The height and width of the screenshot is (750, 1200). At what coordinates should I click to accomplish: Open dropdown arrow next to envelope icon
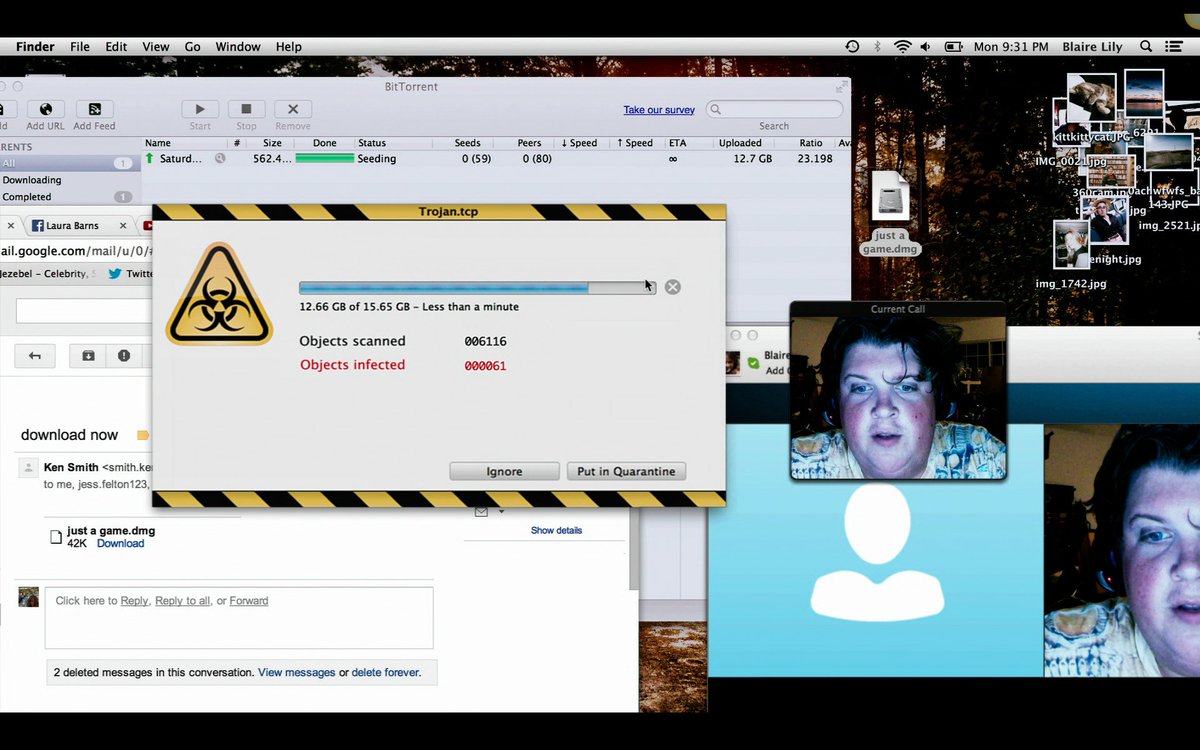501,512
